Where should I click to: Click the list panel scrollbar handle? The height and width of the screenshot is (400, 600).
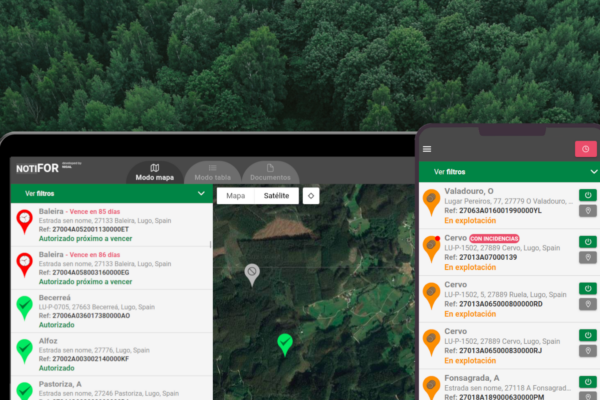click(x=210, y=244)
